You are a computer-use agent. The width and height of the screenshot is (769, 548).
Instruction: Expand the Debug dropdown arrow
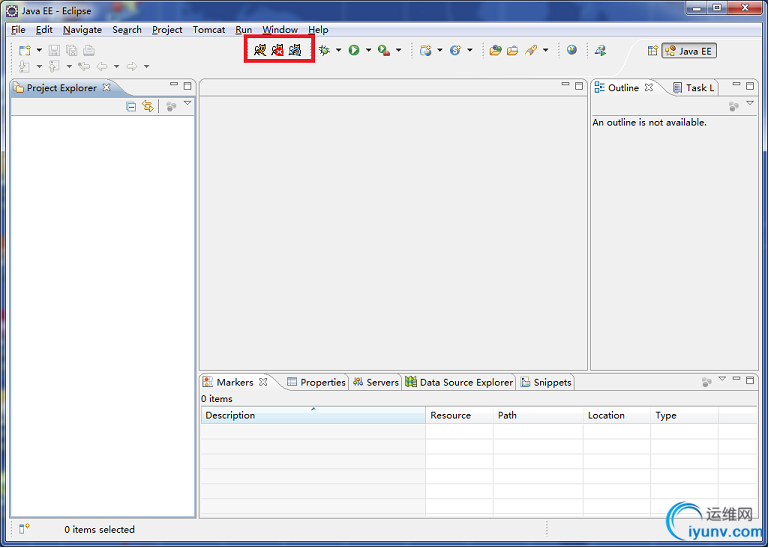pyautogui.click(x=338, y=50)
